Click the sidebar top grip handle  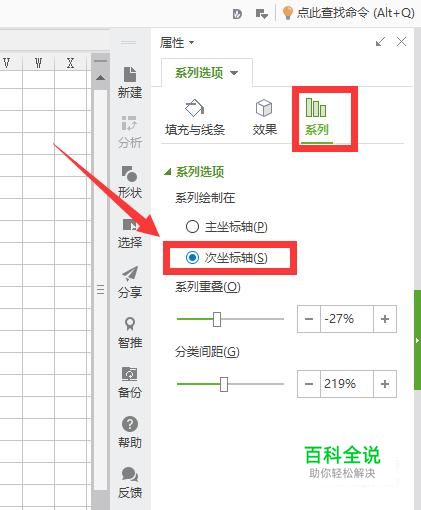point(128,43)
